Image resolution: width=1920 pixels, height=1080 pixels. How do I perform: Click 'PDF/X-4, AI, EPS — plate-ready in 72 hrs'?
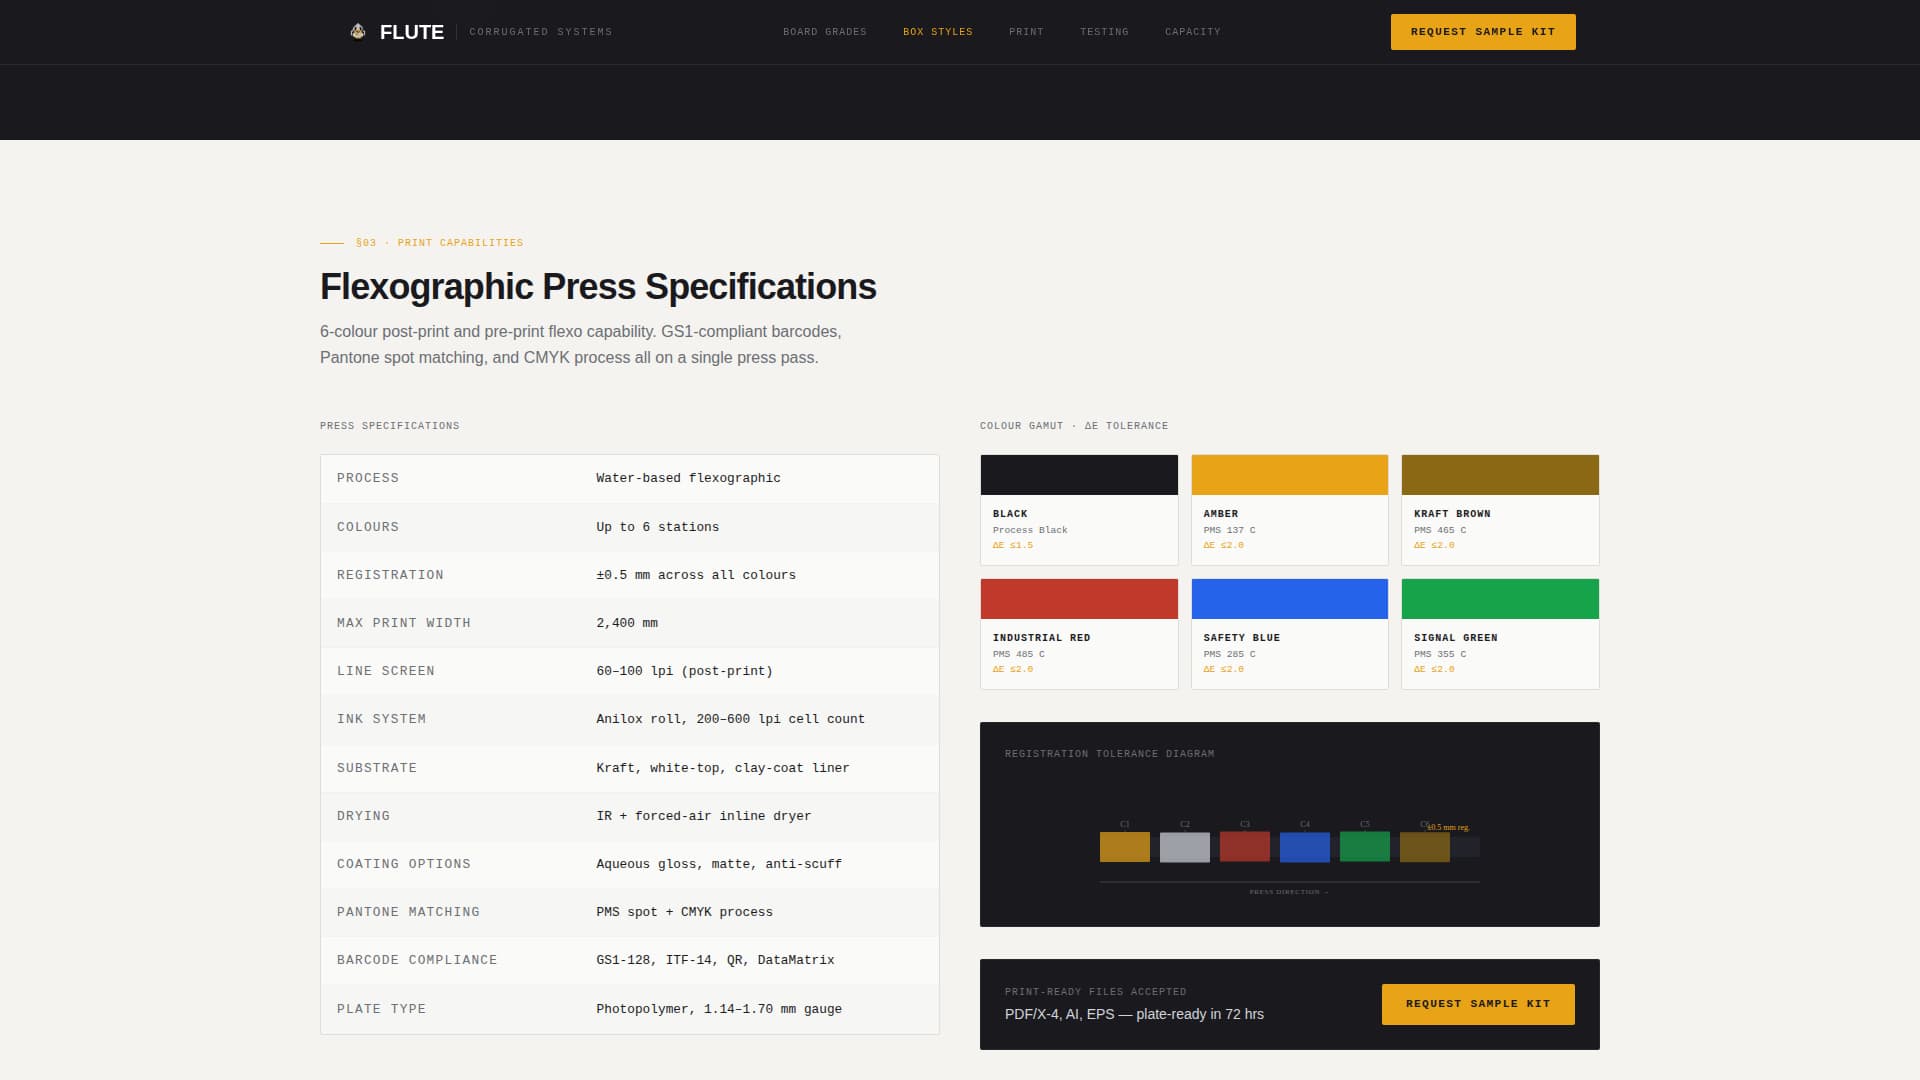1134,1014
